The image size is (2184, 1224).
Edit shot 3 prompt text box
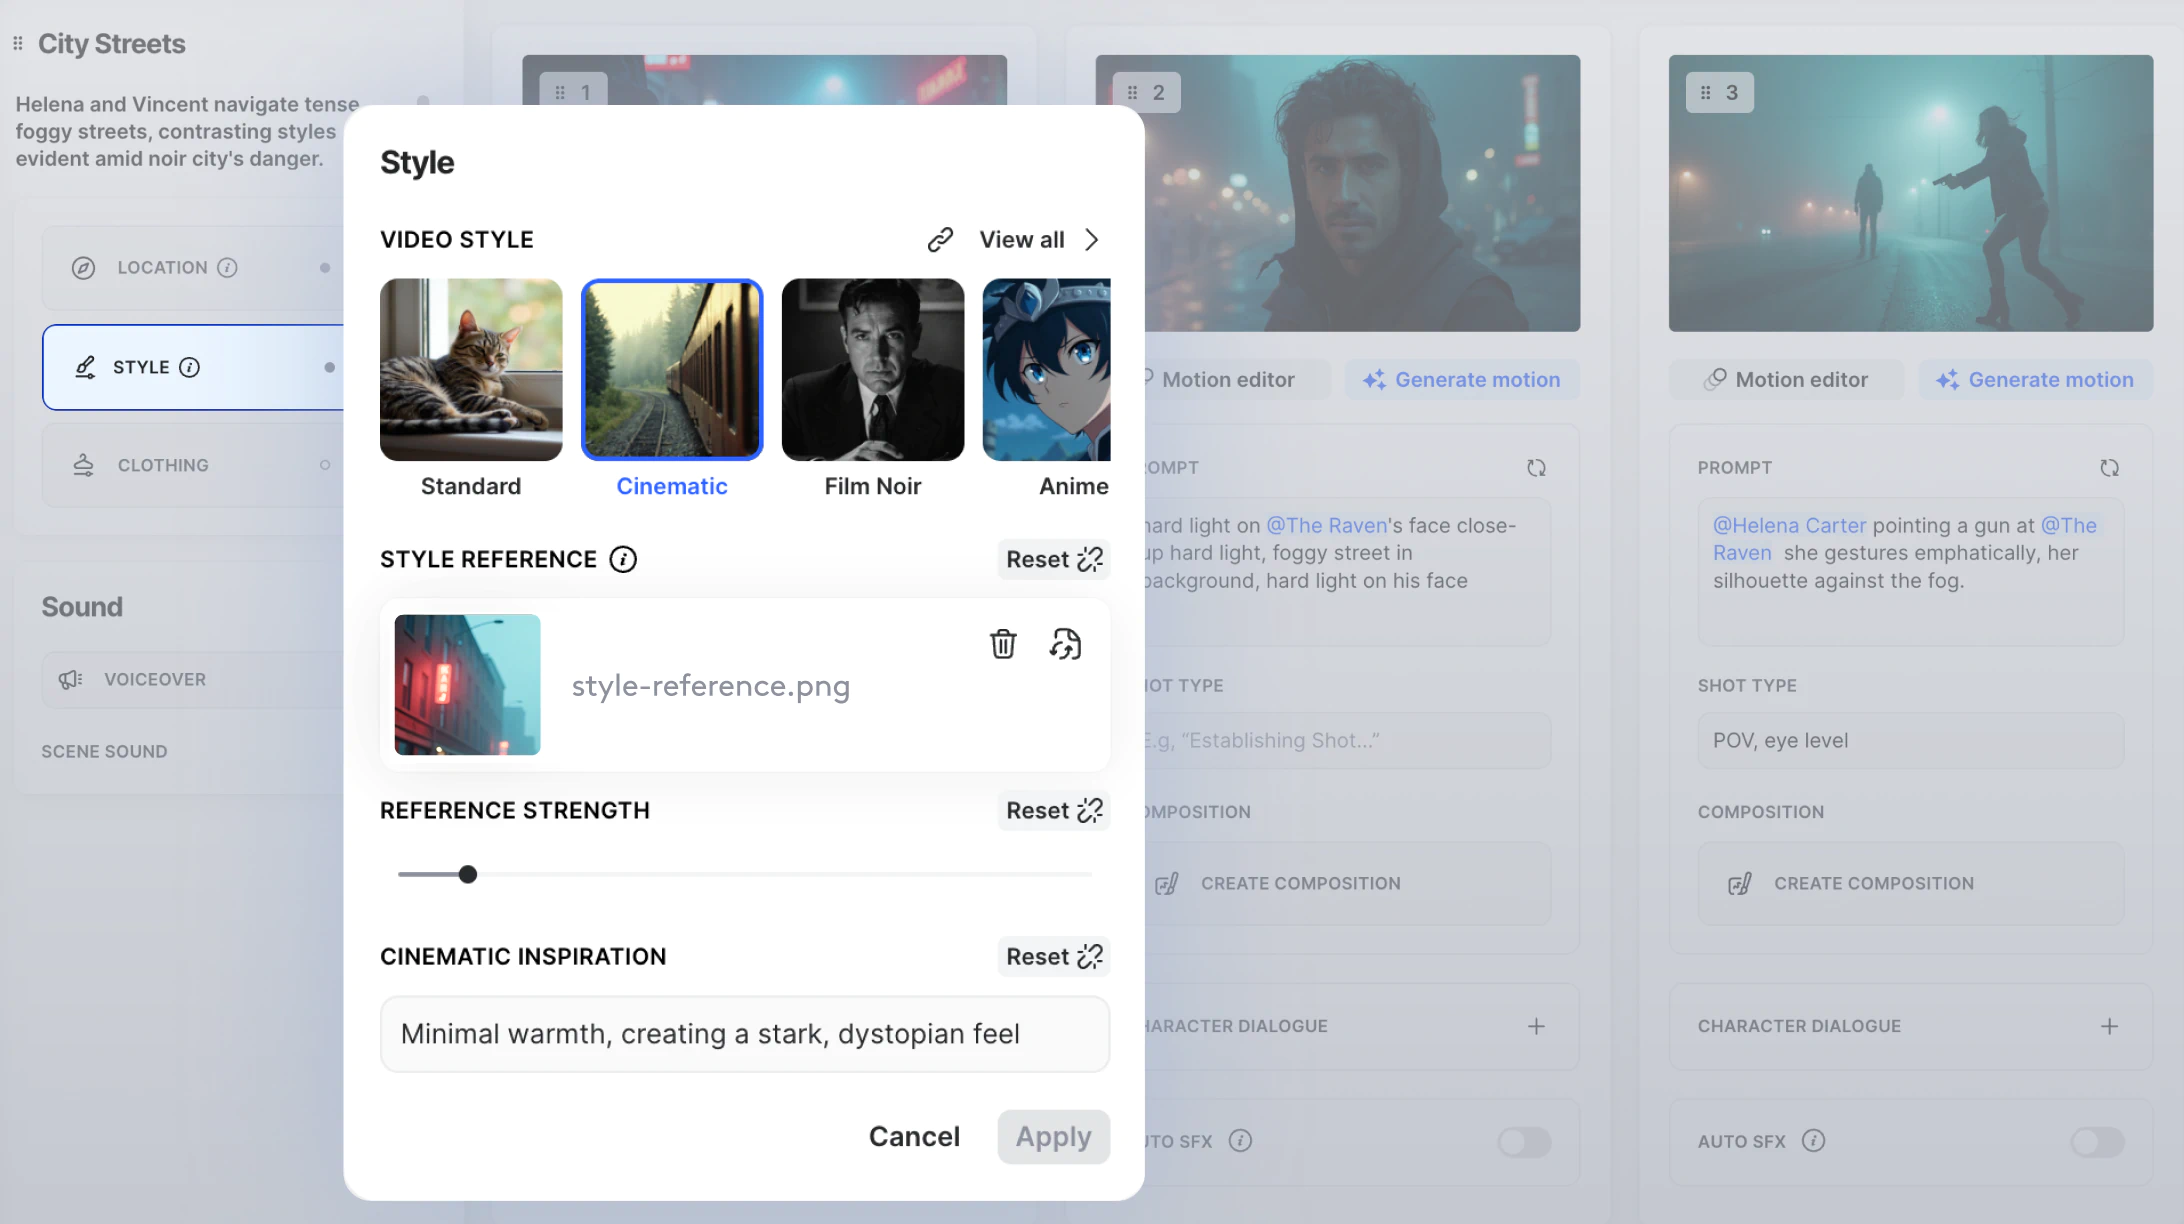(x=1910, y=572)
